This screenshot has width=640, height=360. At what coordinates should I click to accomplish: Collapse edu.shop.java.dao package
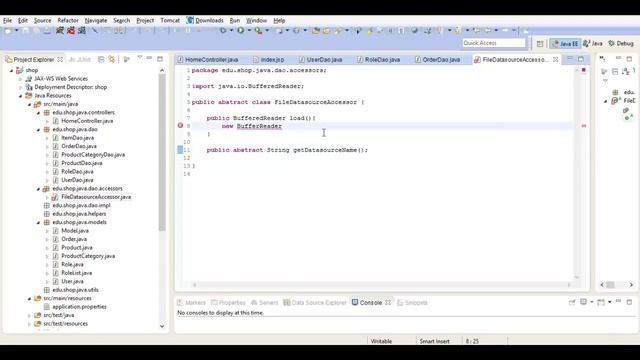(x=38, y=129)
